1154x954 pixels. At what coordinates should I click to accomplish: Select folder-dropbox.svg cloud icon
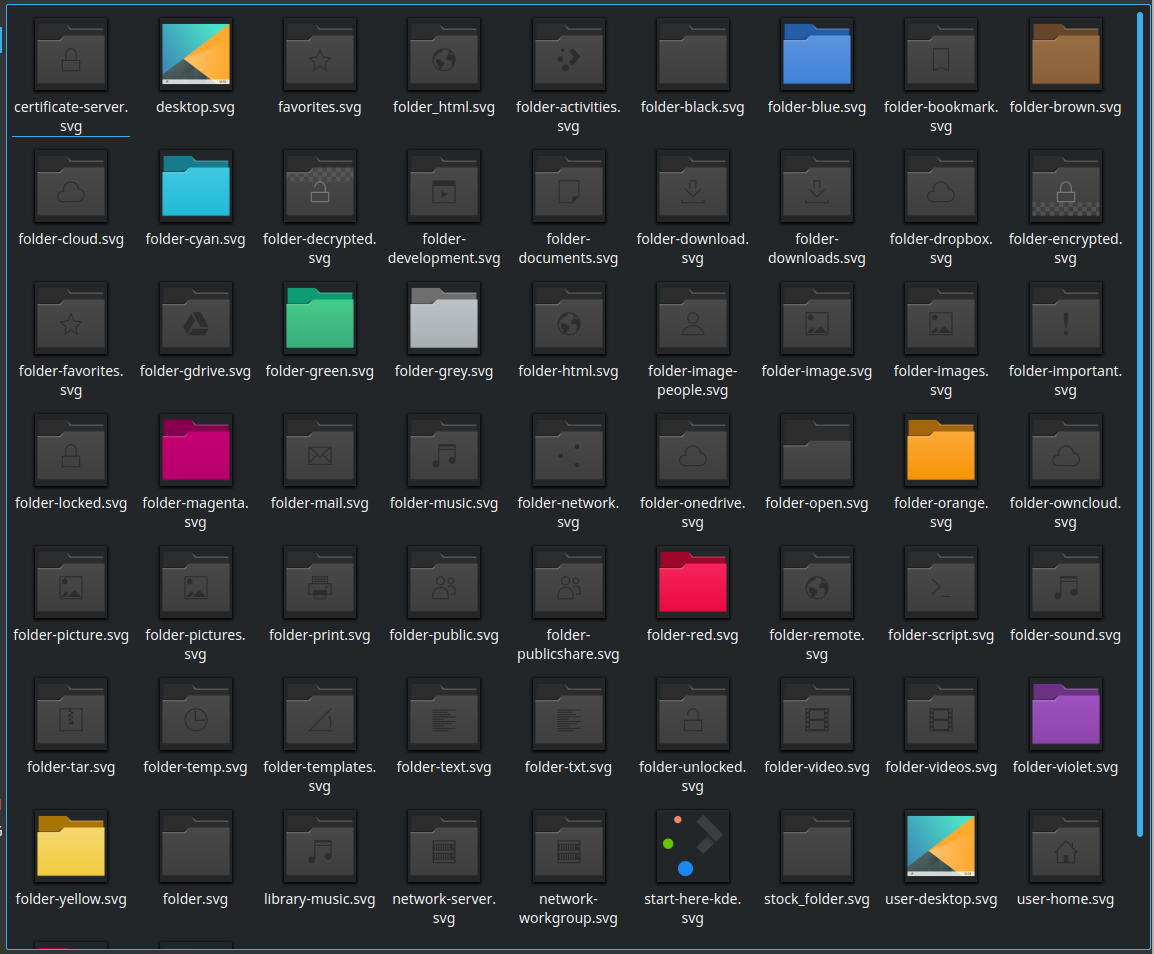[x=941, y=186]
